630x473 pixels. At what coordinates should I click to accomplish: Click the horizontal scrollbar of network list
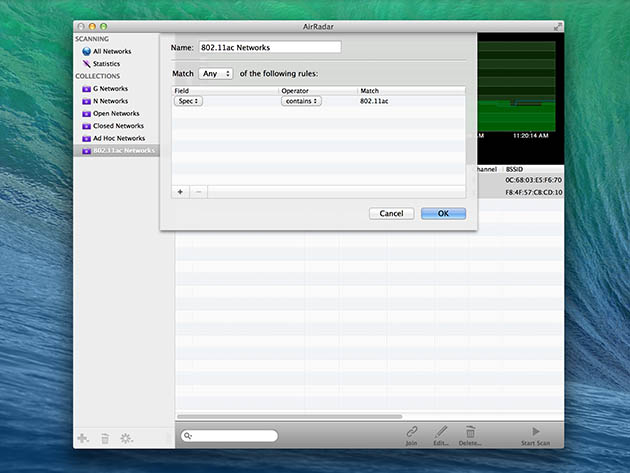(290, 417)
